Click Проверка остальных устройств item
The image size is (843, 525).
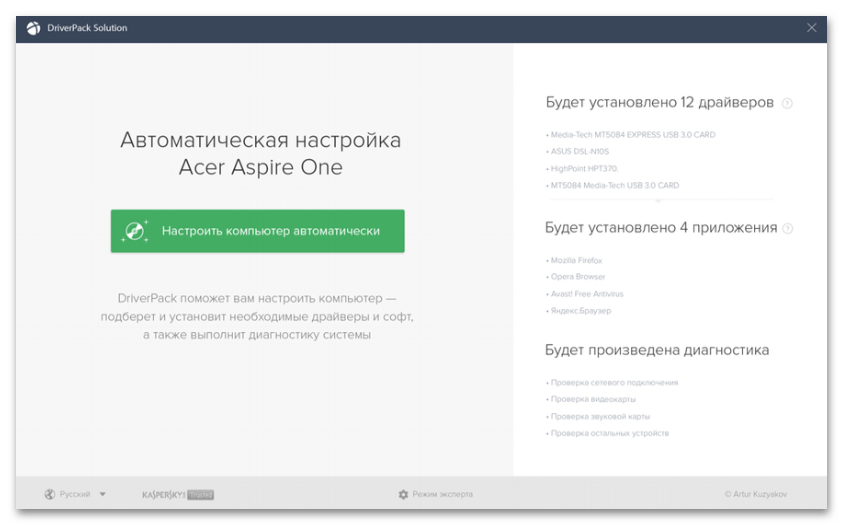pyautogui.click(x=608, y=433)
